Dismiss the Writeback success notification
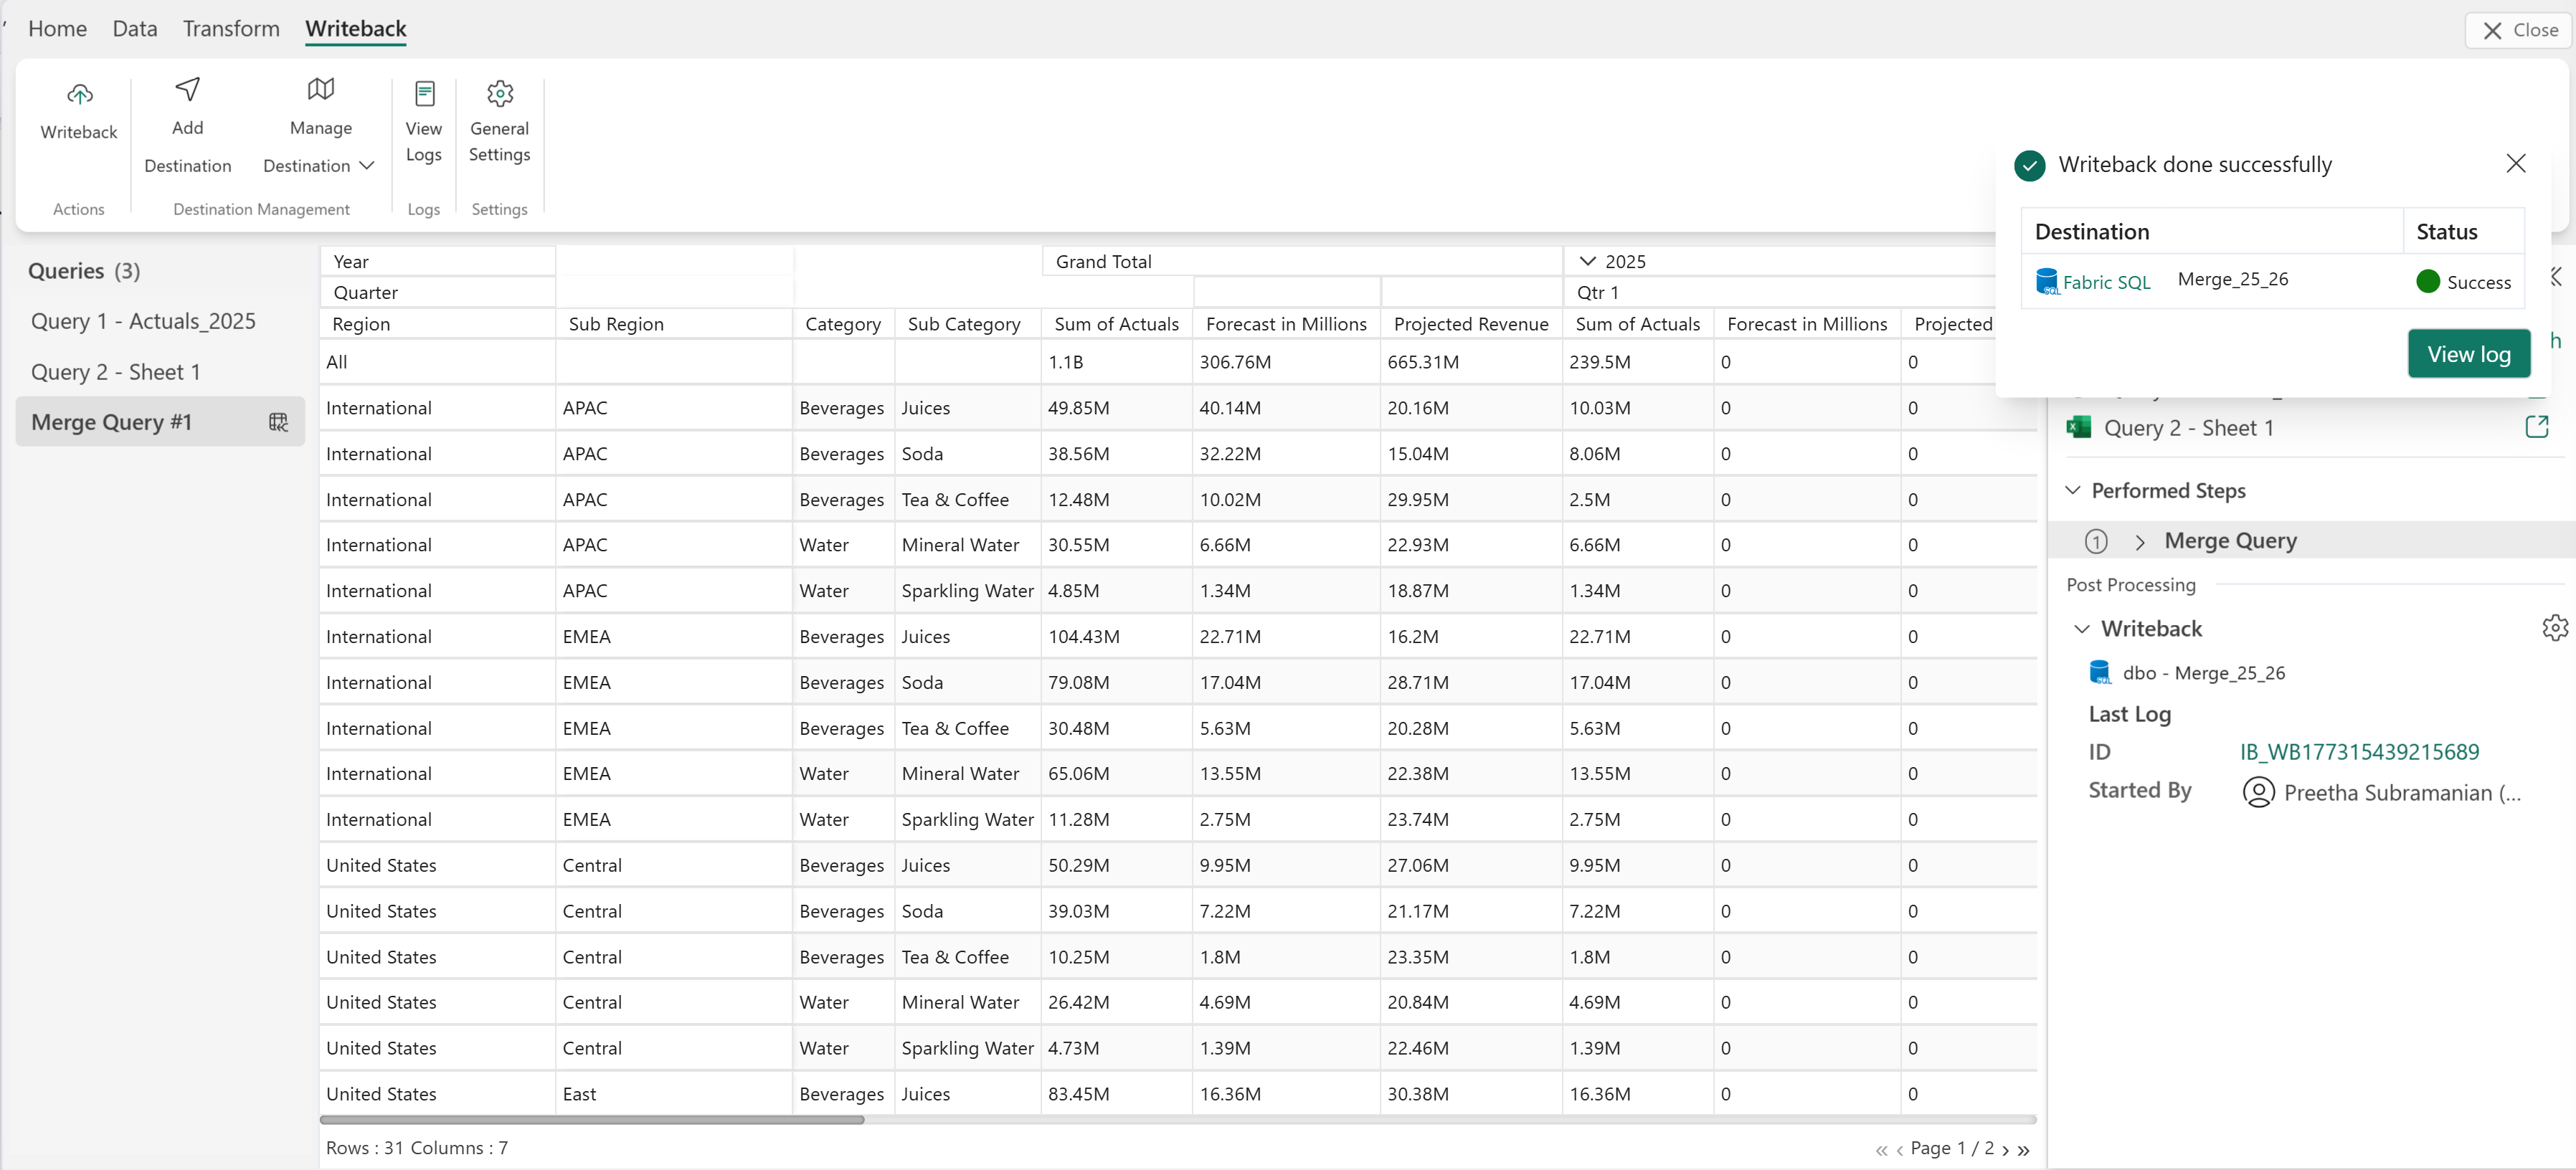This screenshot has width=2576, height=1170. 2516,164
